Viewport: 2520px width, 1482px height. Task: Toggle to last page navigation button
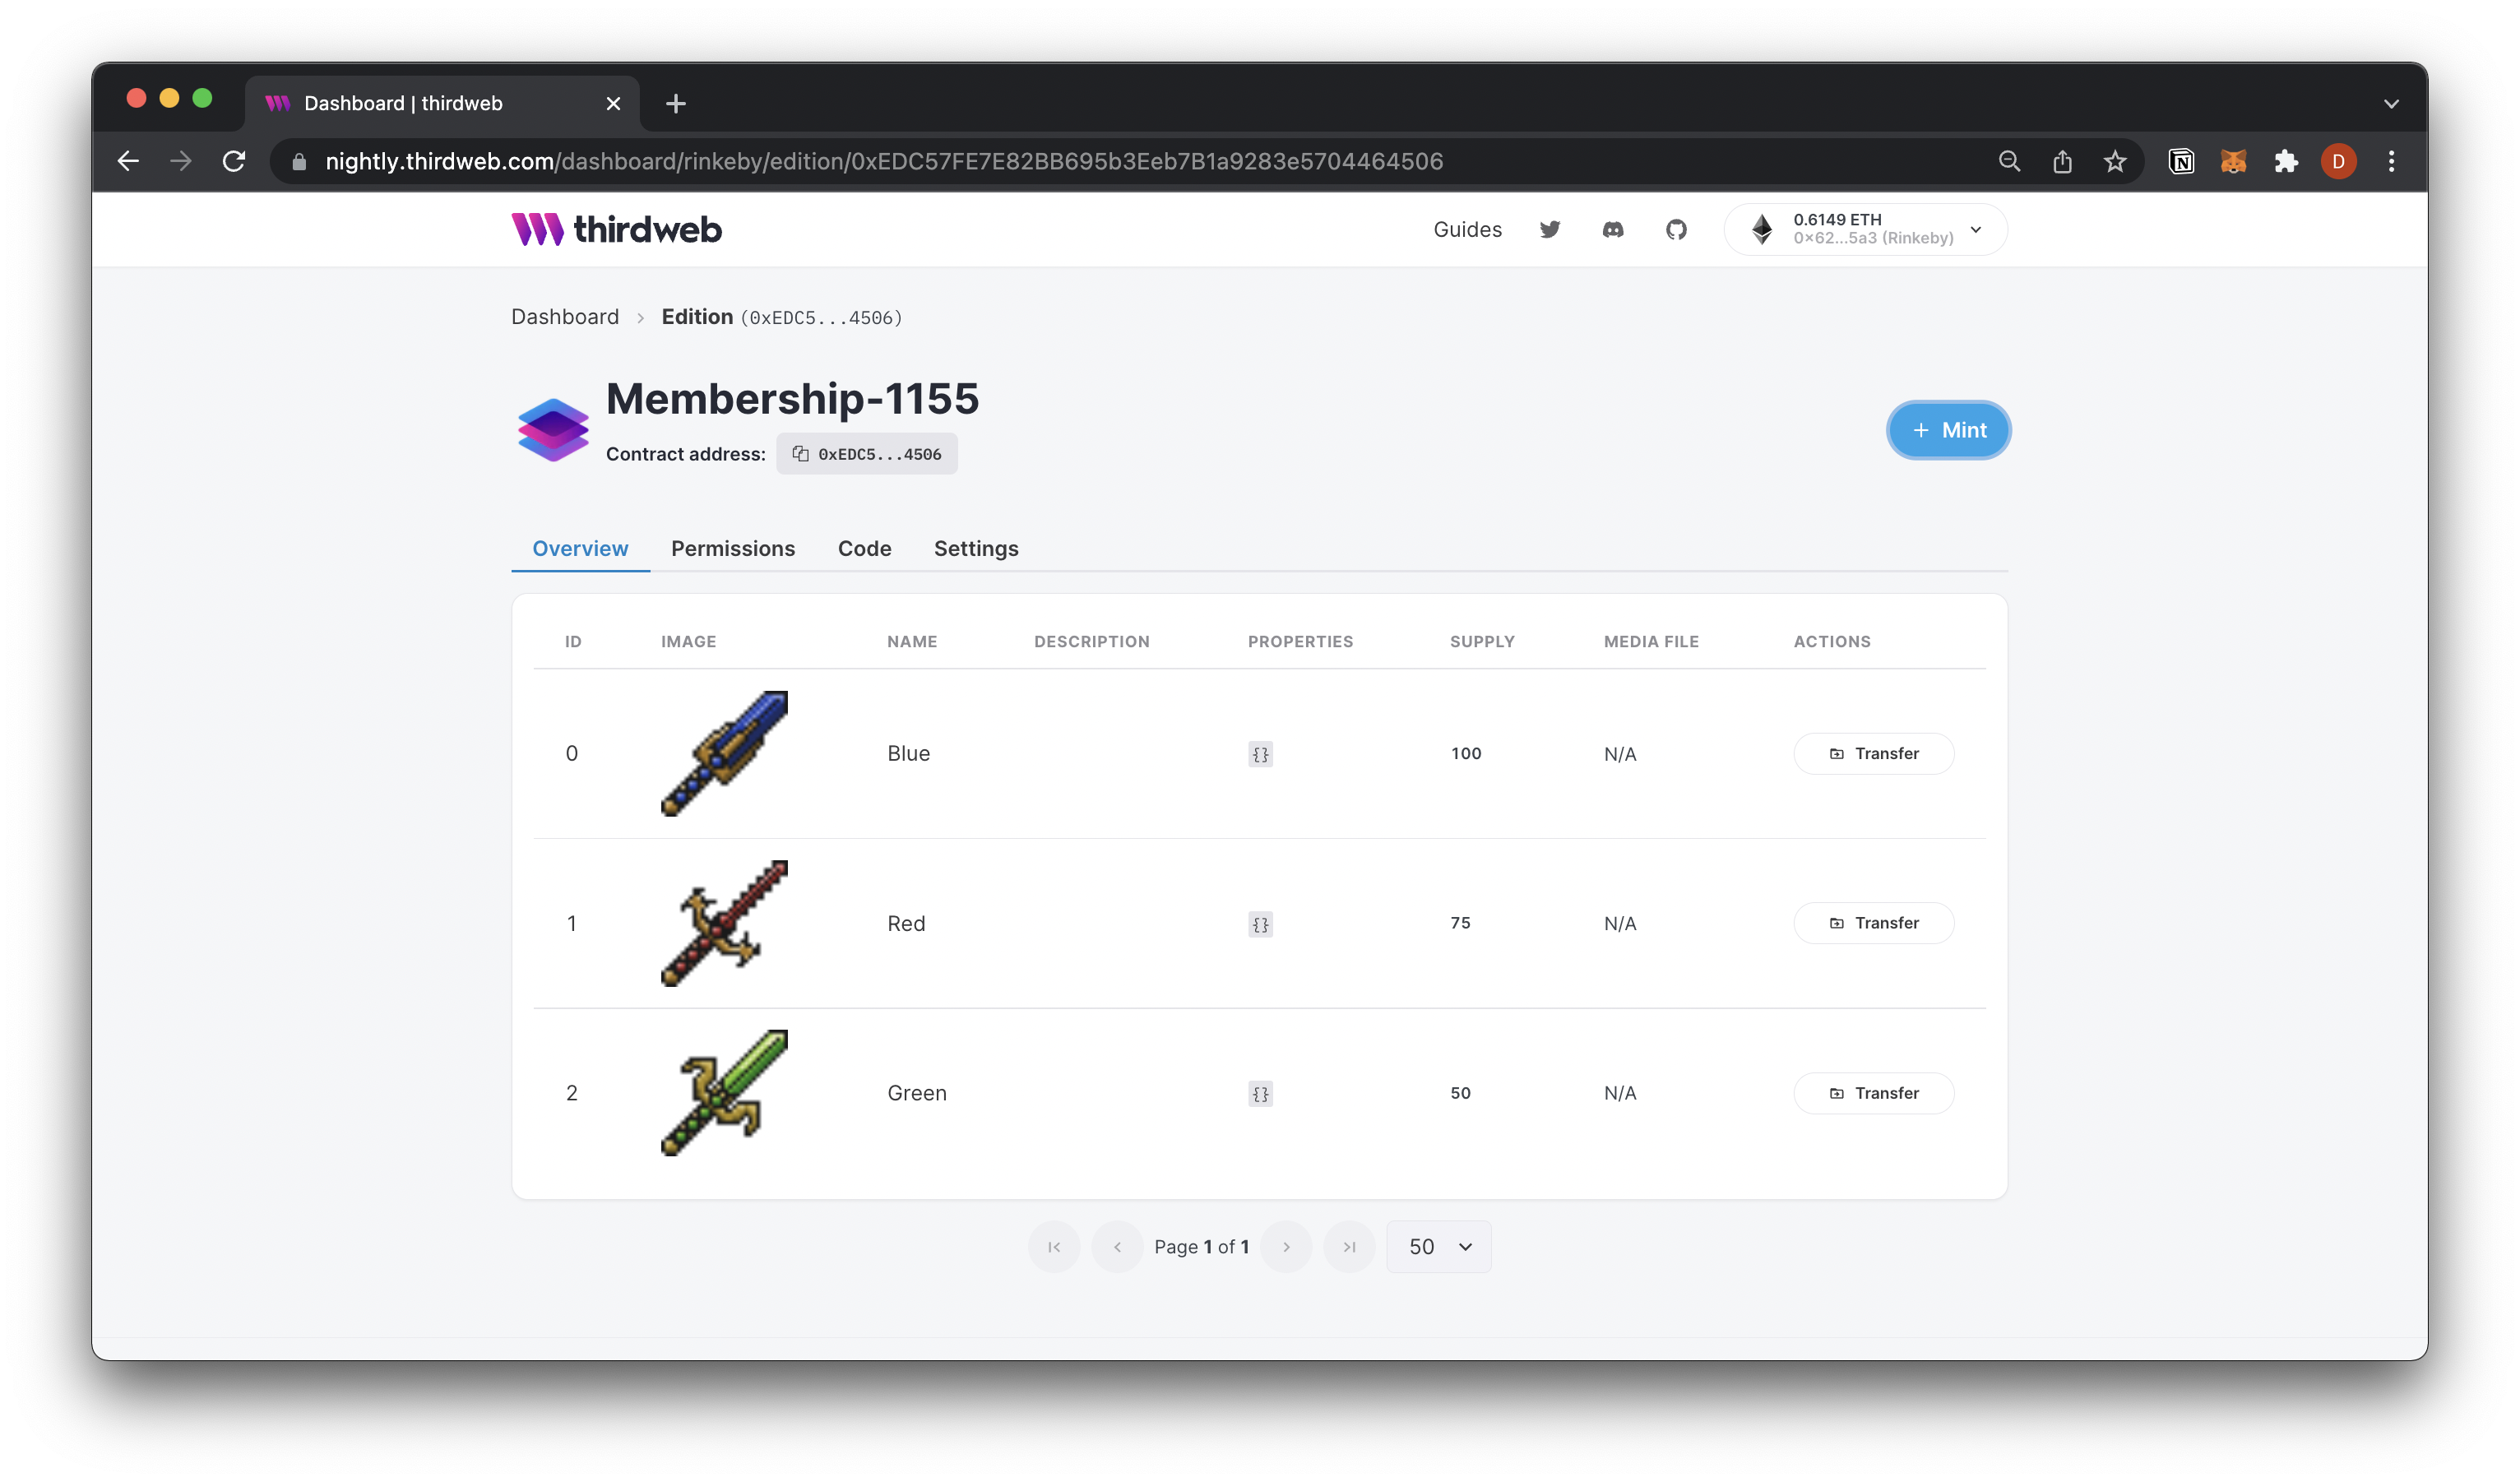pos(1349,1248)
